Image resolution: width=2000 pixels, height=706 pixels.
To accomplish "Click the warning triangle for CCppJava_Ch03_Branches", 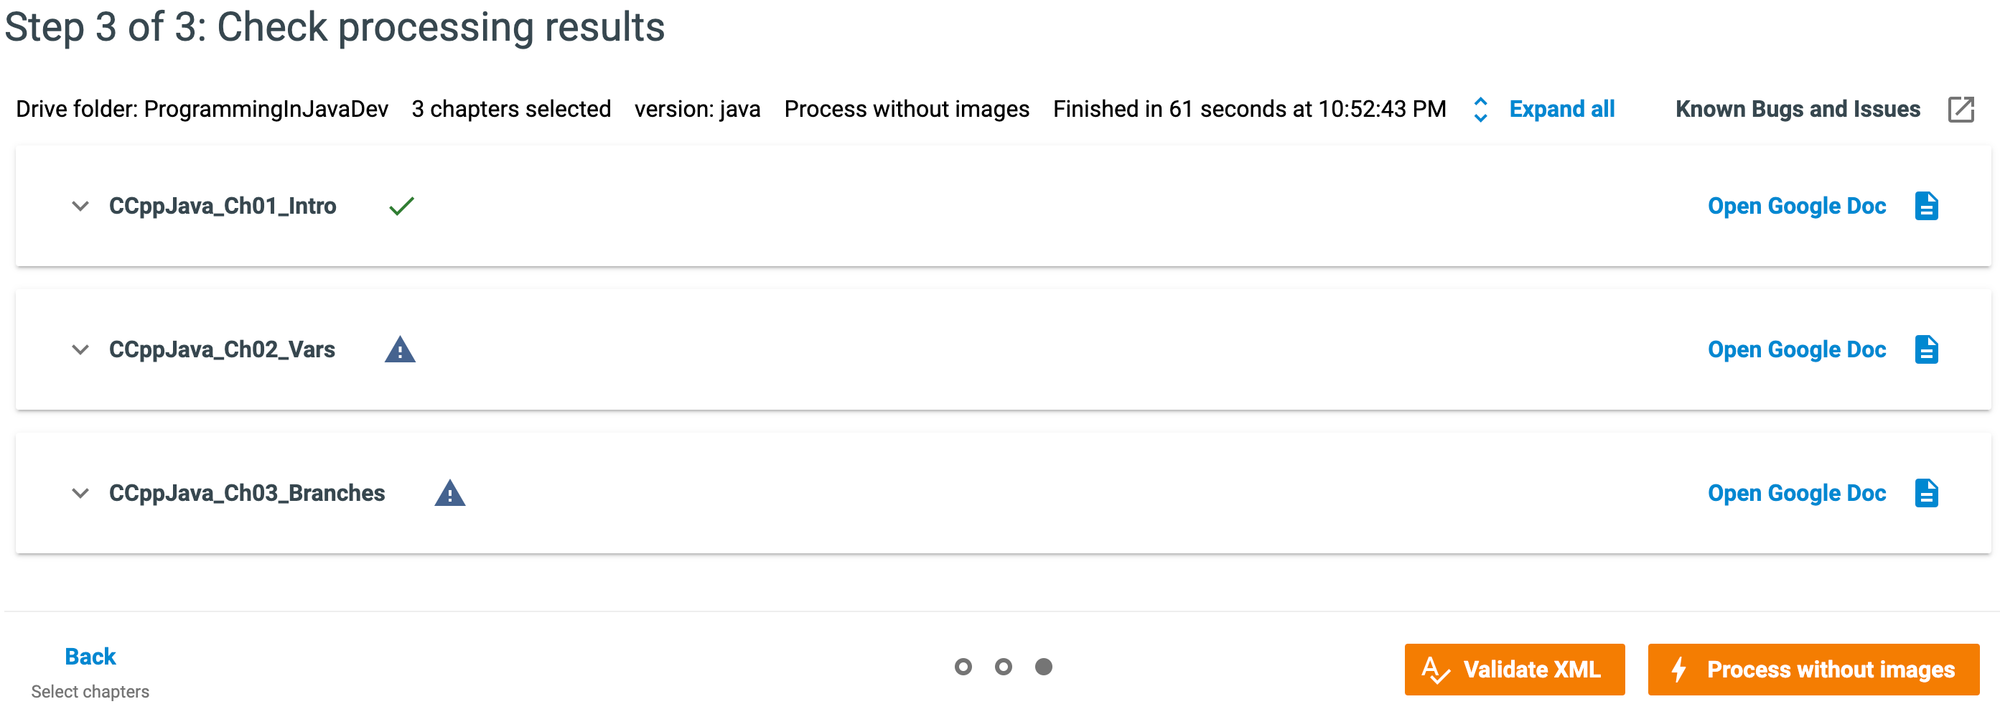I will [x=451, y=492].
